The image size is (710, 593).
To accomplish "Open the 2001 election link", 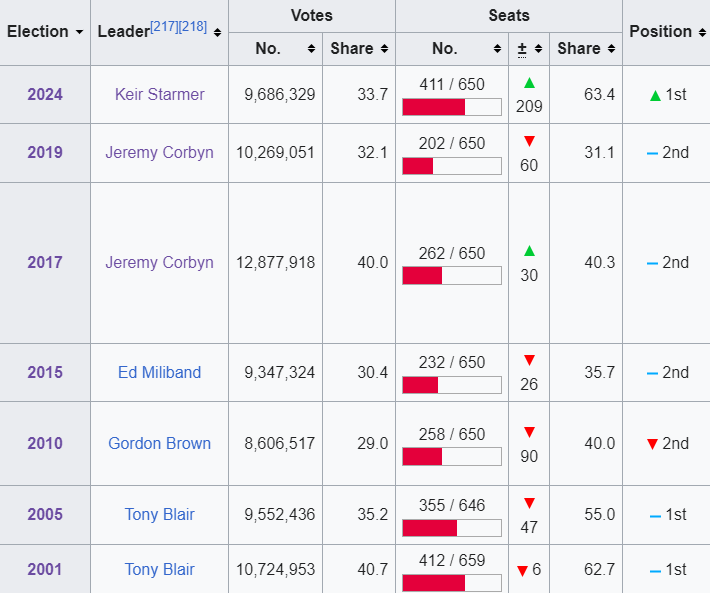I will coord(45,569).
